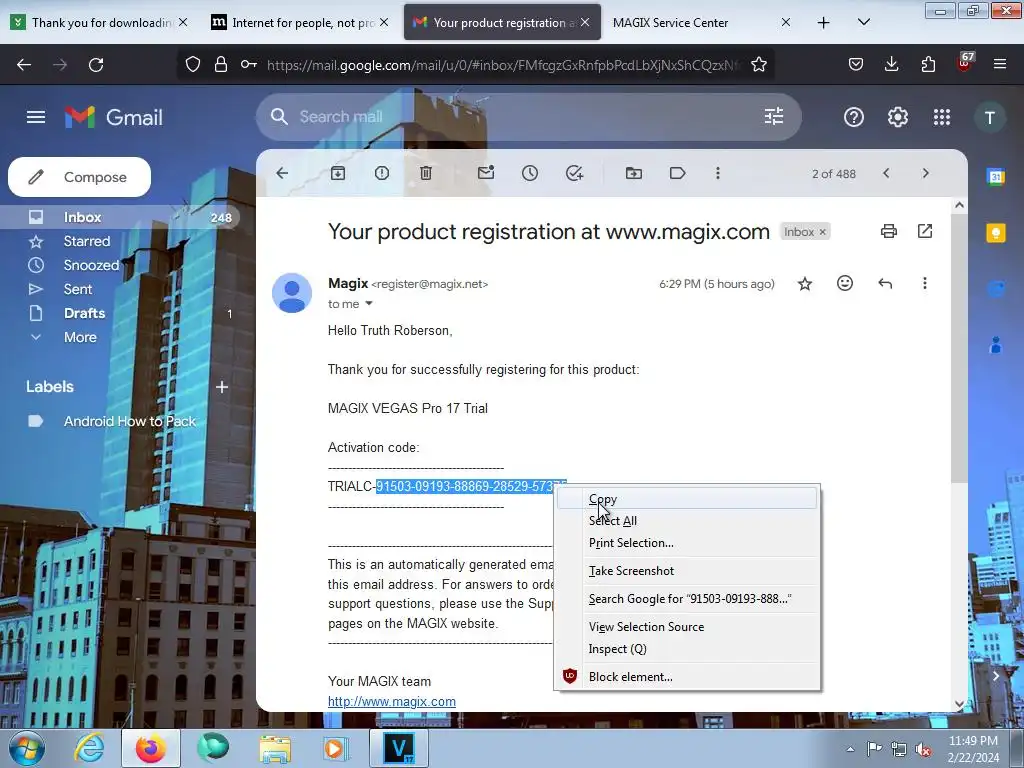1024x768 pixels.
Task: Open the Inbox folder
Action: 120,217
